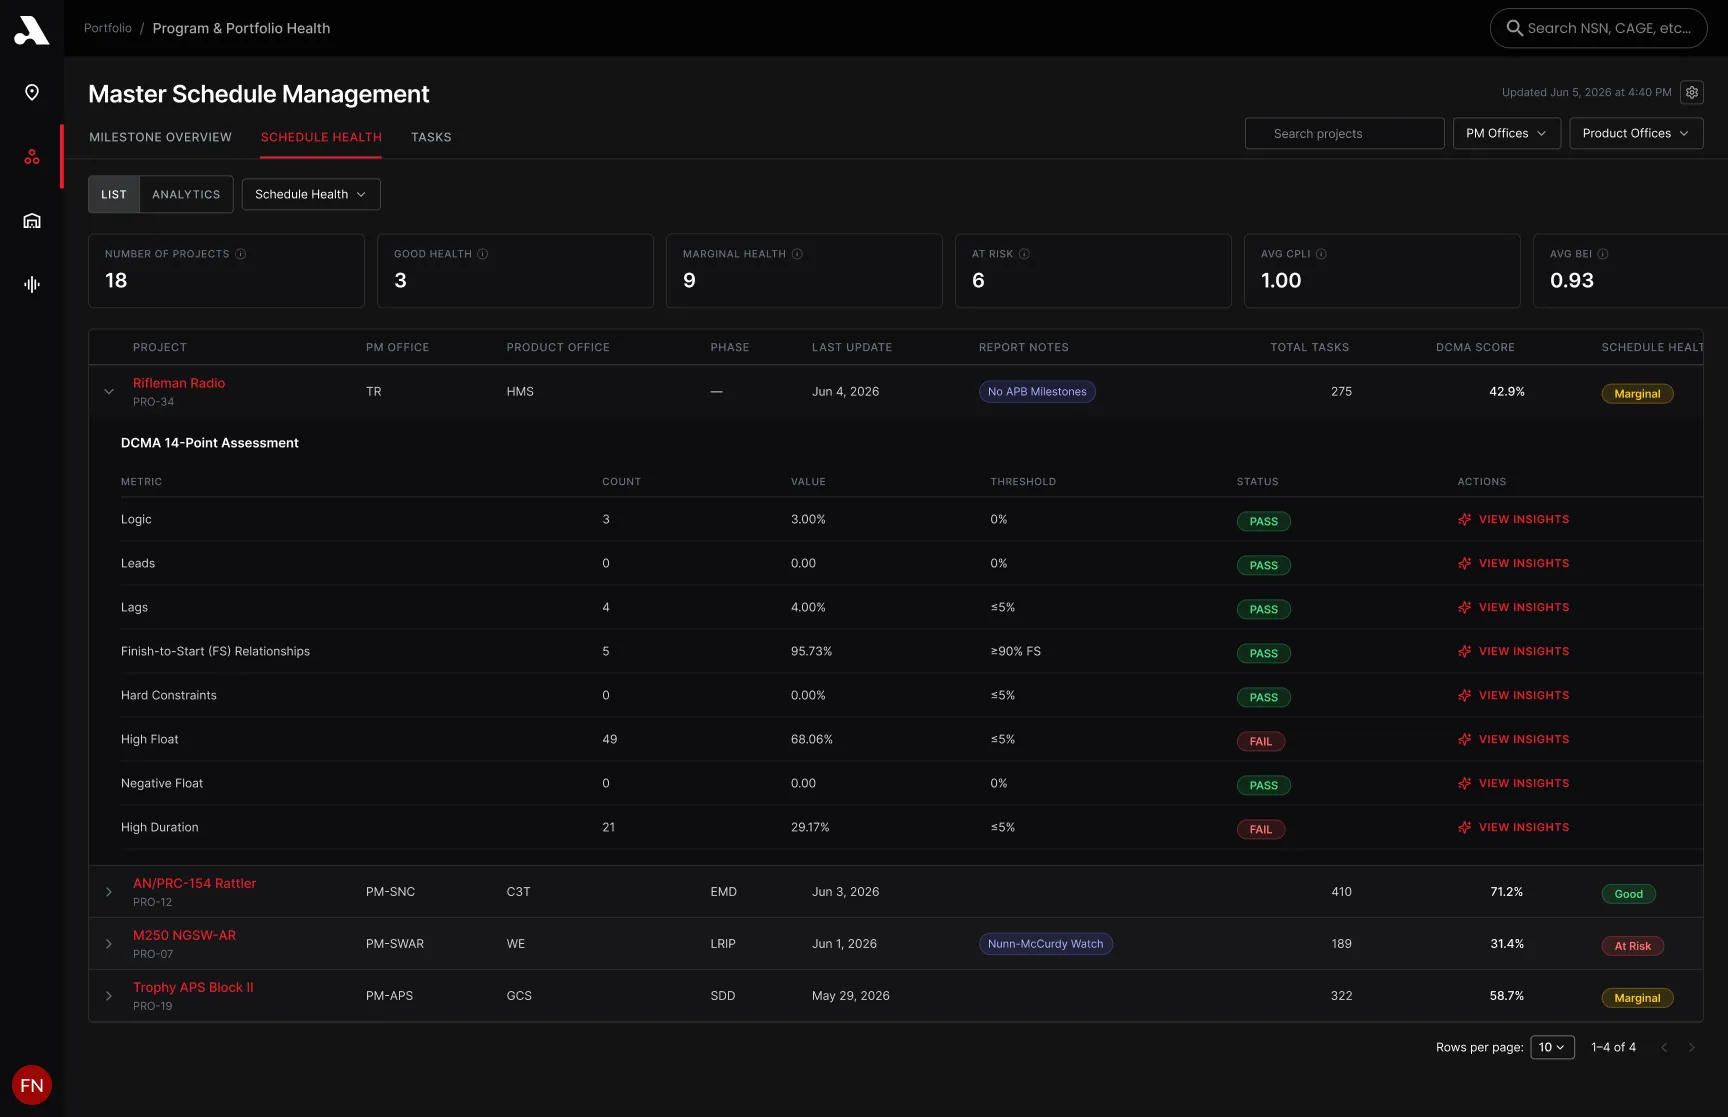Open the portfolio nodes sidebar icon

(x=32, y=157)
